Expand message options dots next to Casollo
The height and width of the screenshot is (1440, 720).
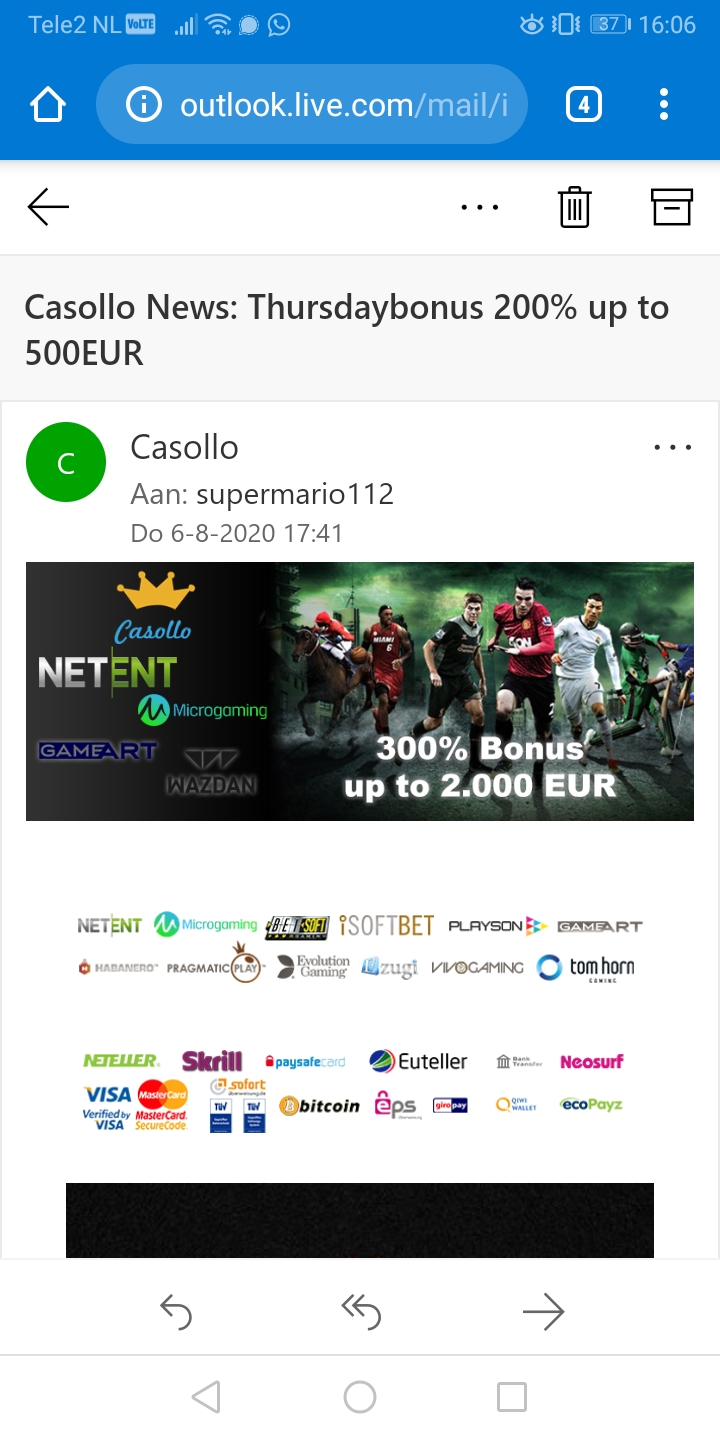[x=672, y=447]
